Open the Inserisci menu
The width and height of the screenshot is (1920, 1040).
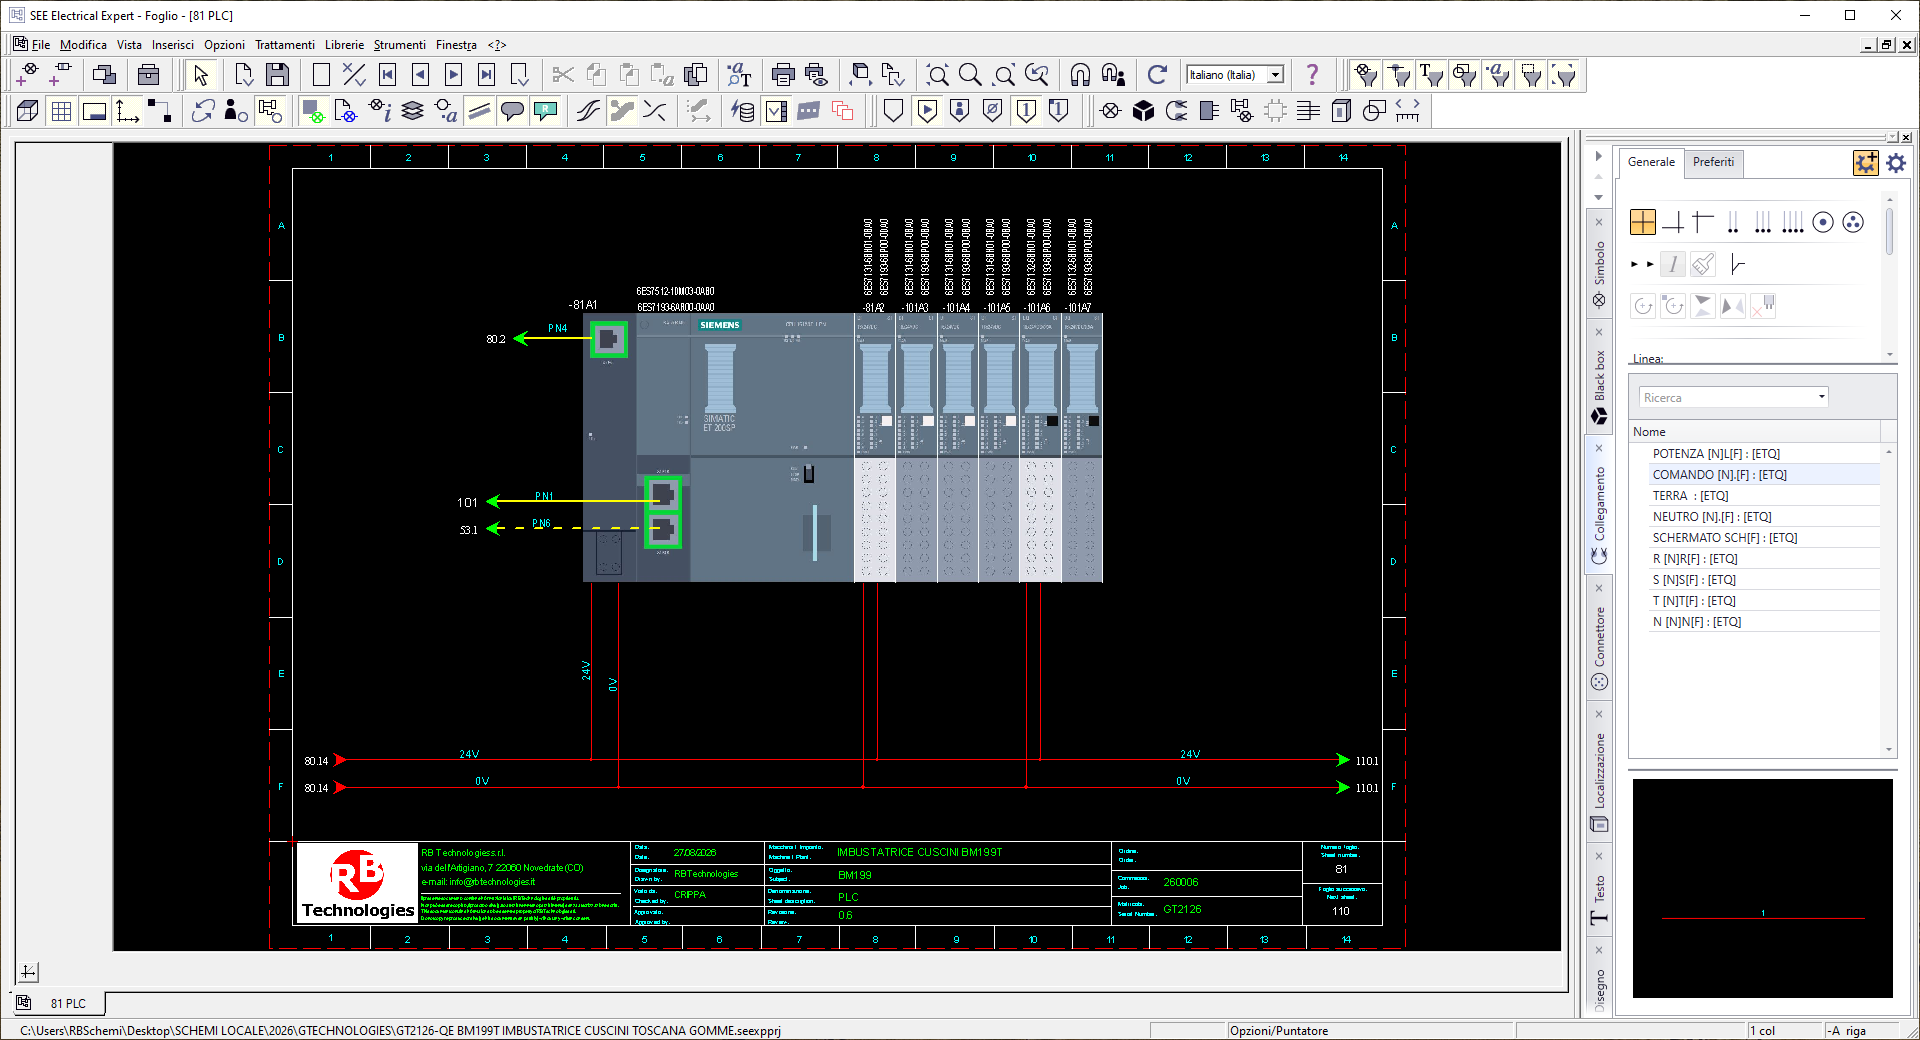click(x=173, y=45)
